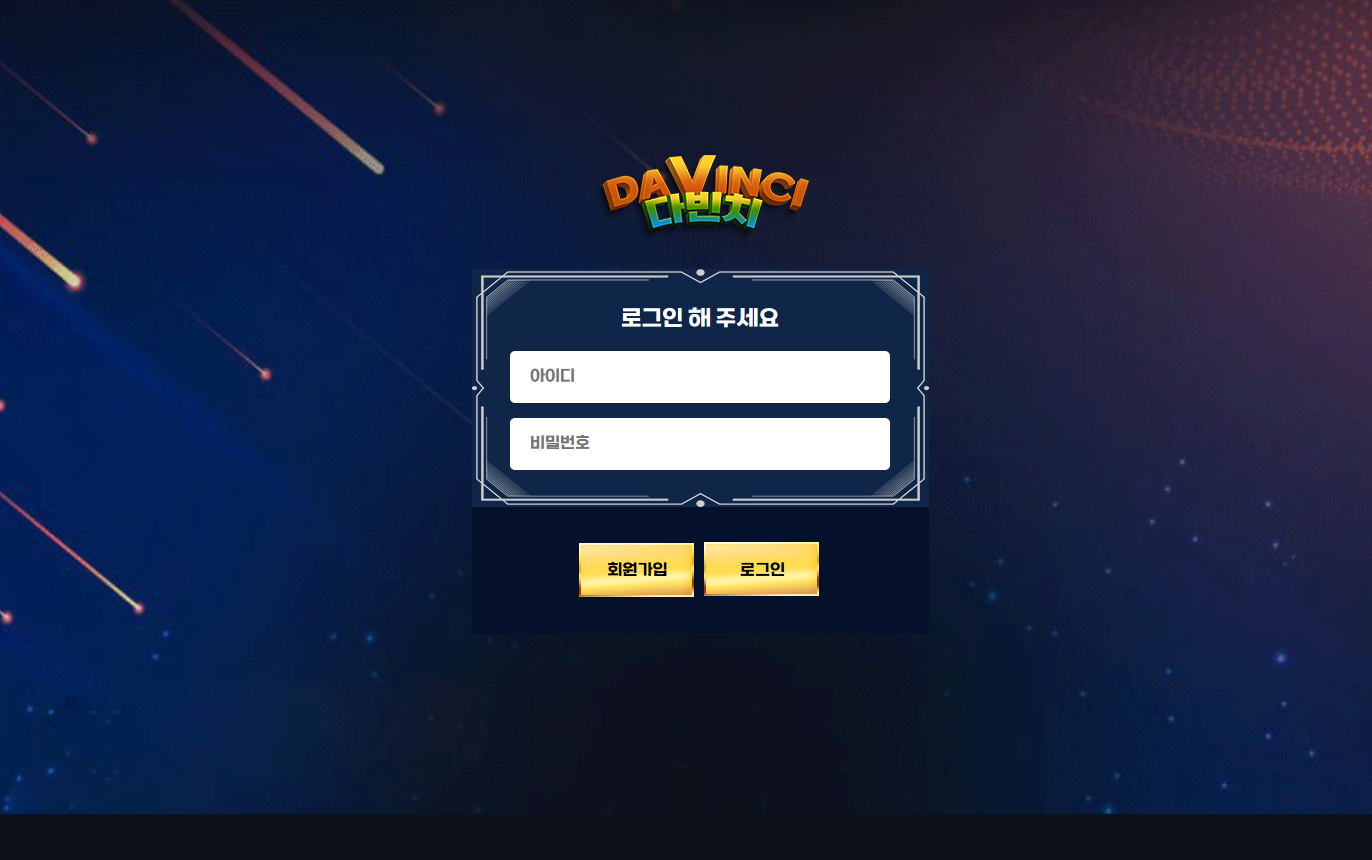This screenshot has height=860, width=1372.
Task: Click the green 다빈치 text in logo
Action: (x=703, y=212)
